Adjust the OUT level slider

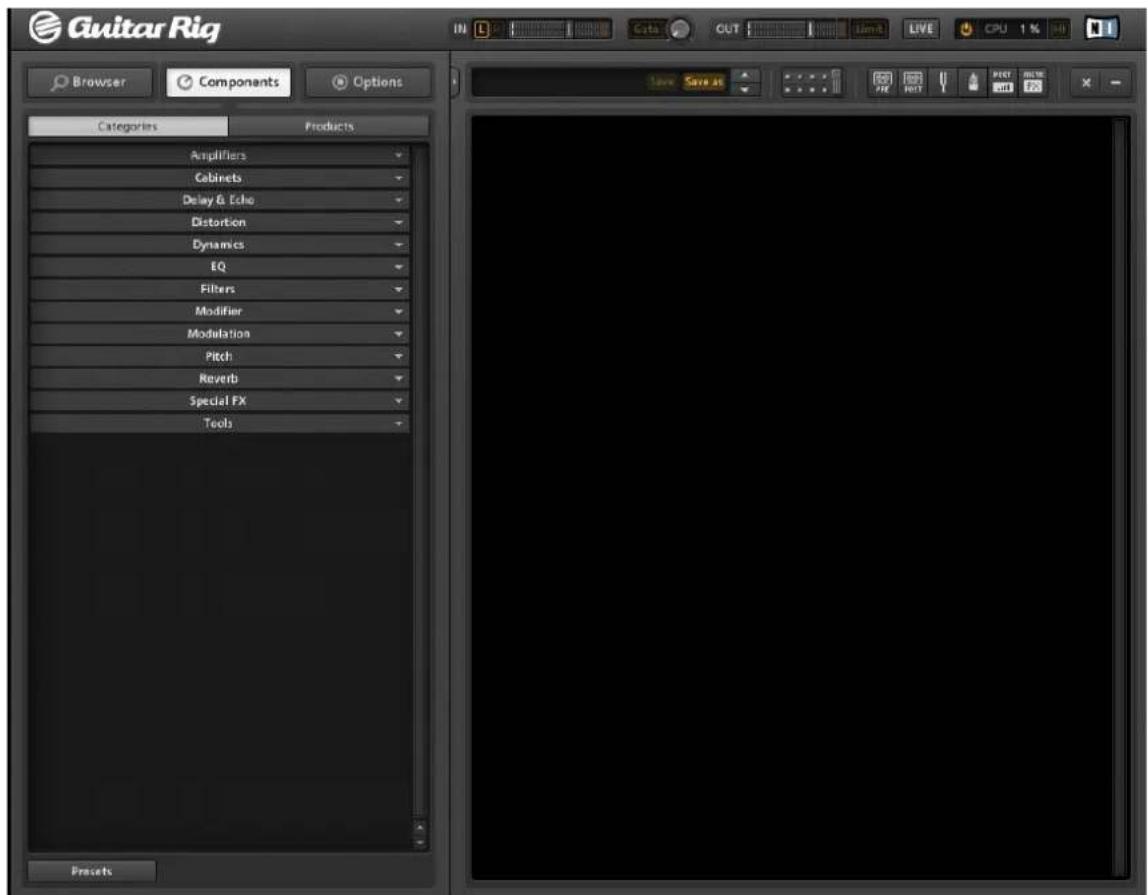coord(797,29)
